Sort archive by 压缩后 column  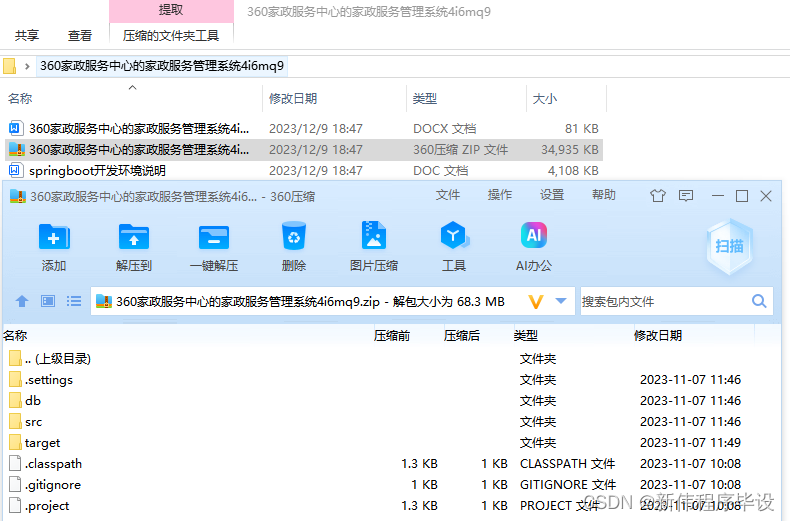pos(462,336)
